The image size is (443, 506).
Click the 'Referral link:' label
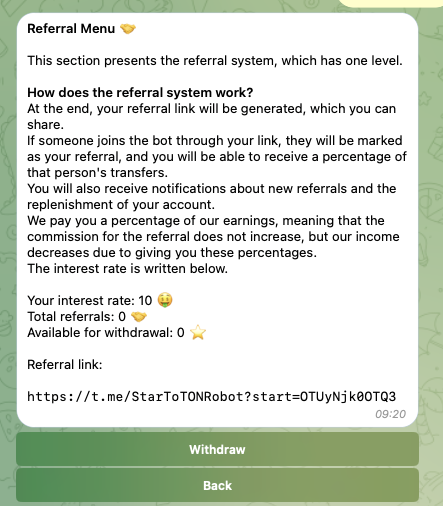point(65,364)
